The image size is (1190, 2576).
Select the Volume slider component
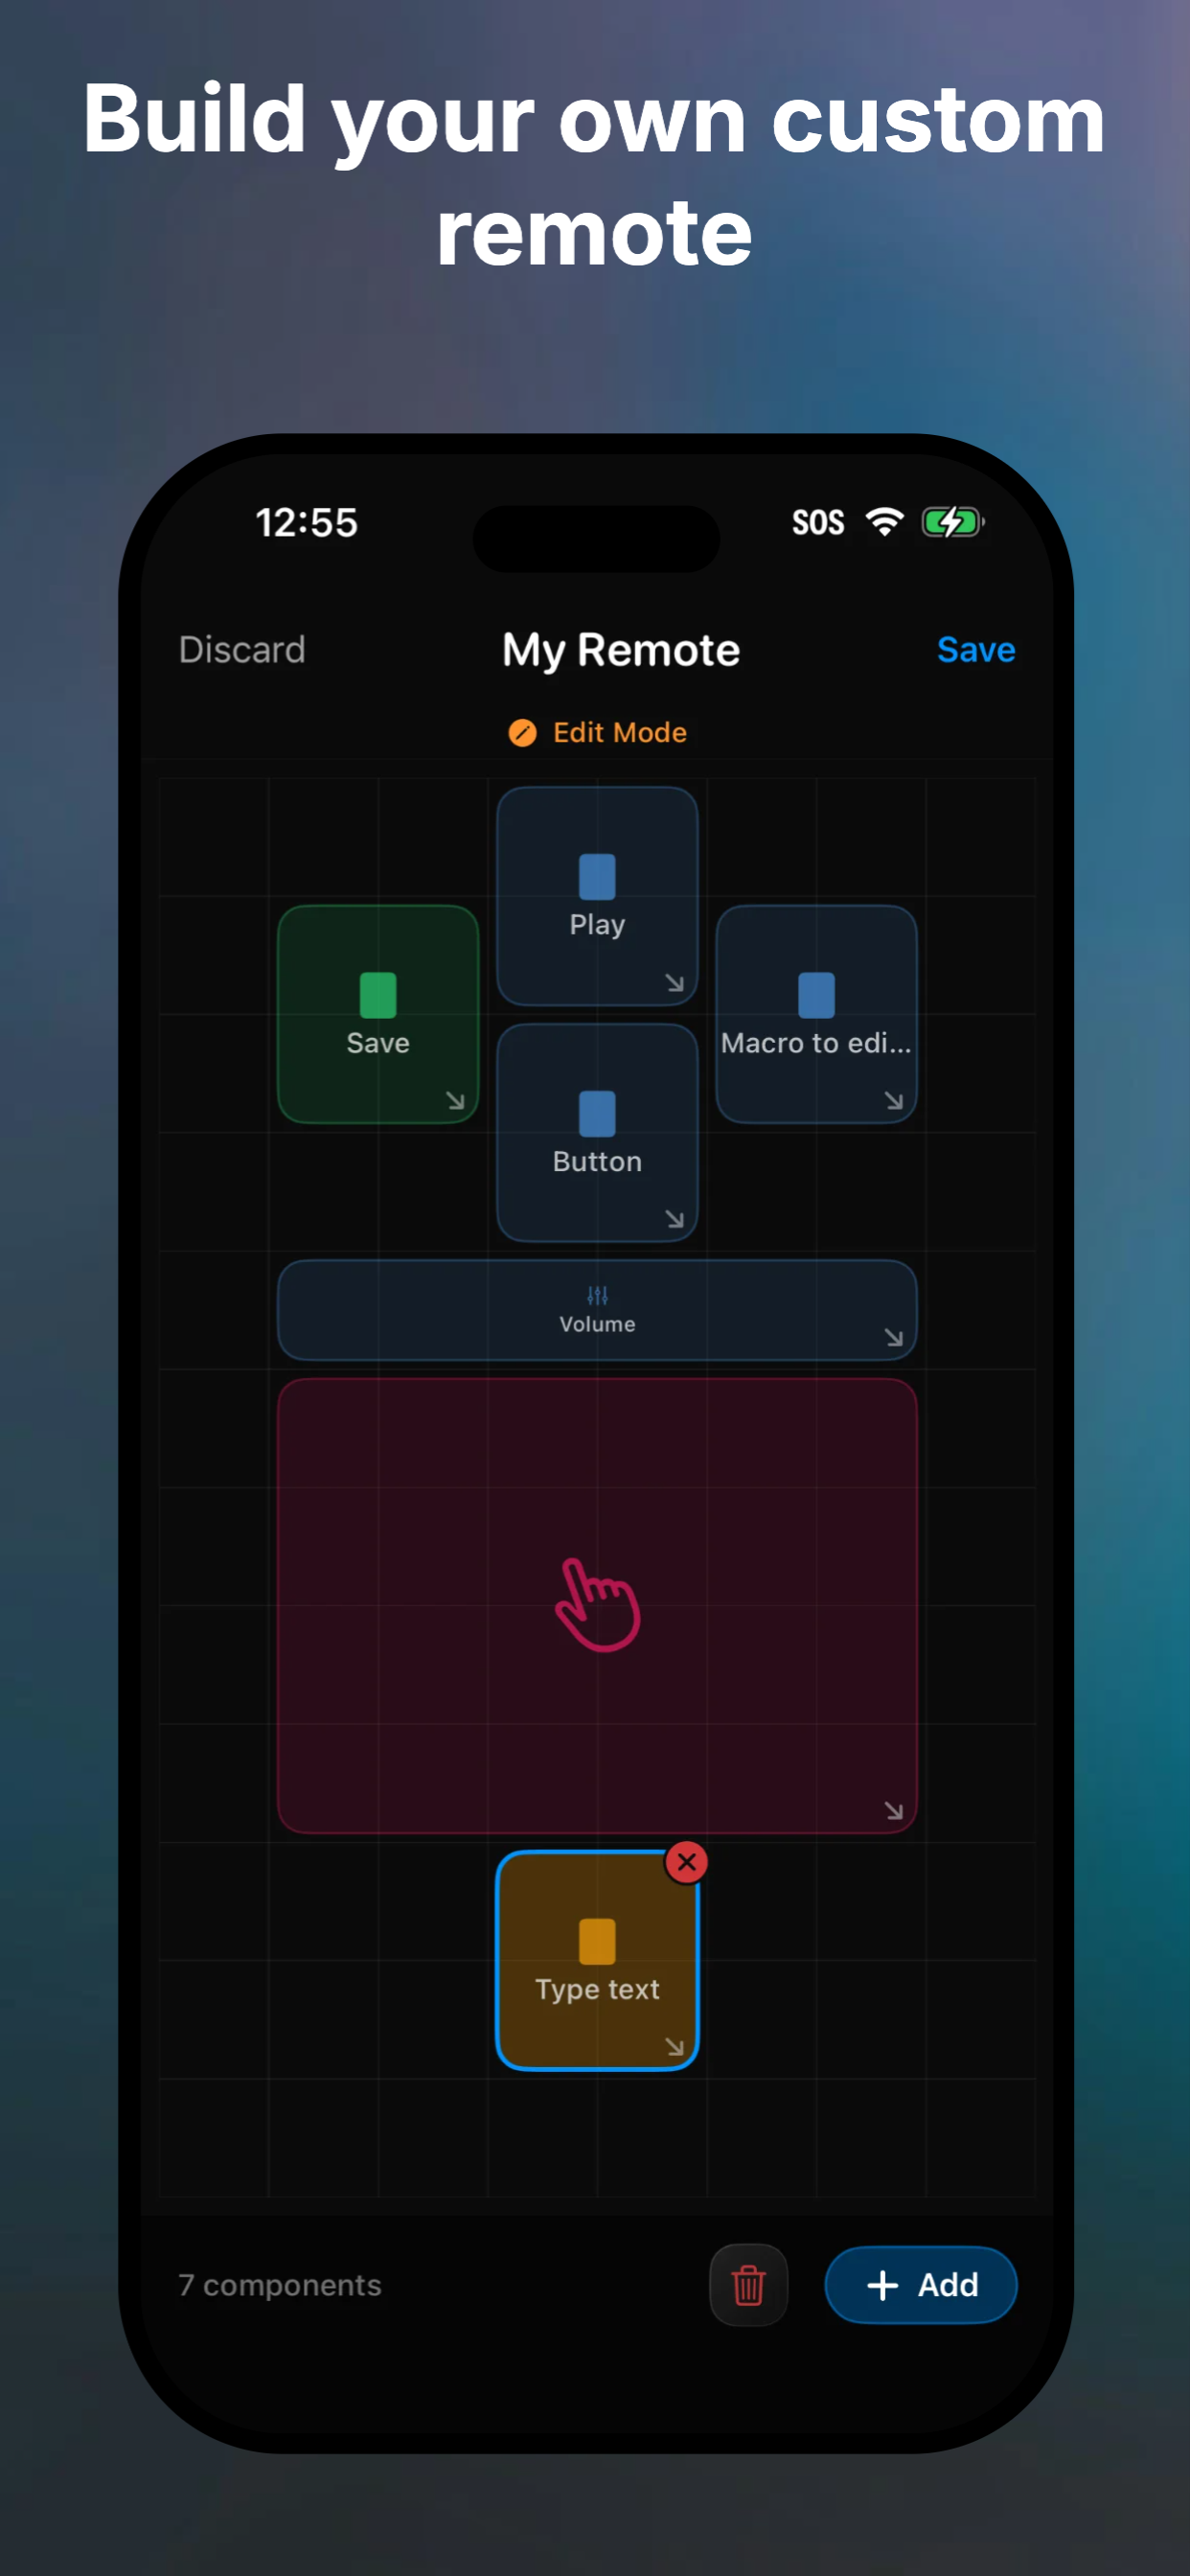pyautogui.click(x=597, y=1310)
